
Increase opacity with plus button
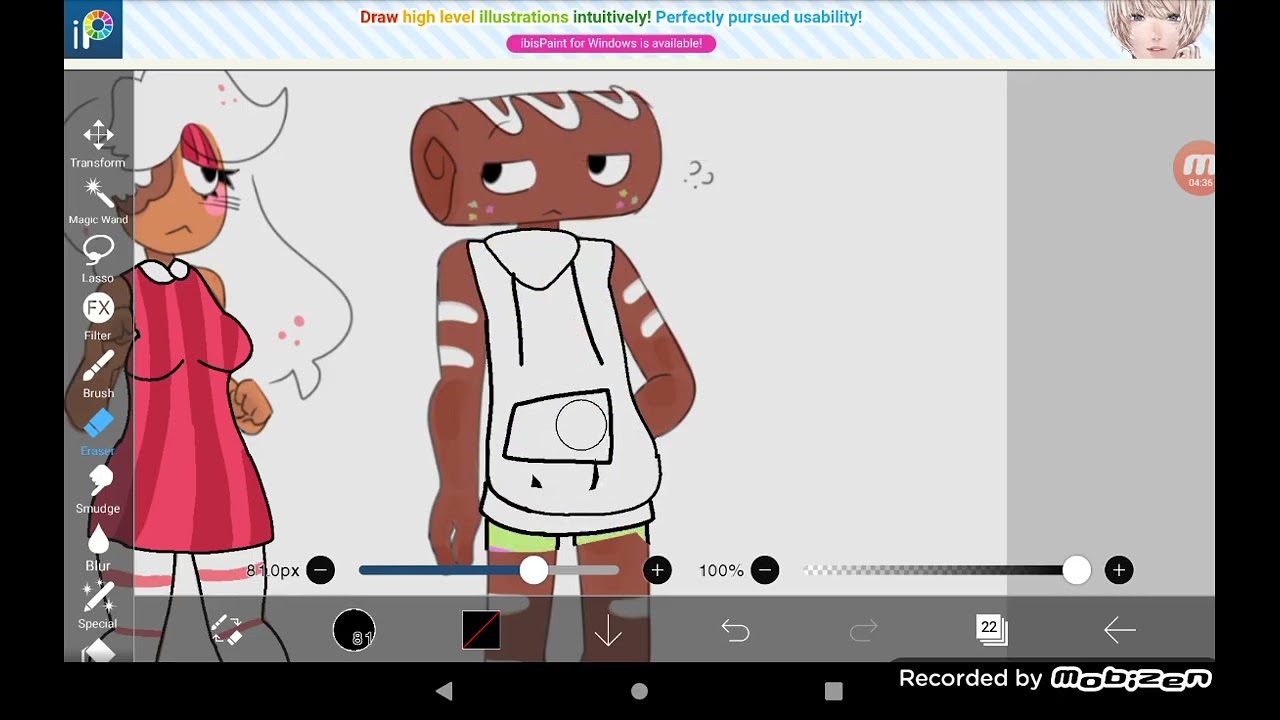tap(1118, 570)
